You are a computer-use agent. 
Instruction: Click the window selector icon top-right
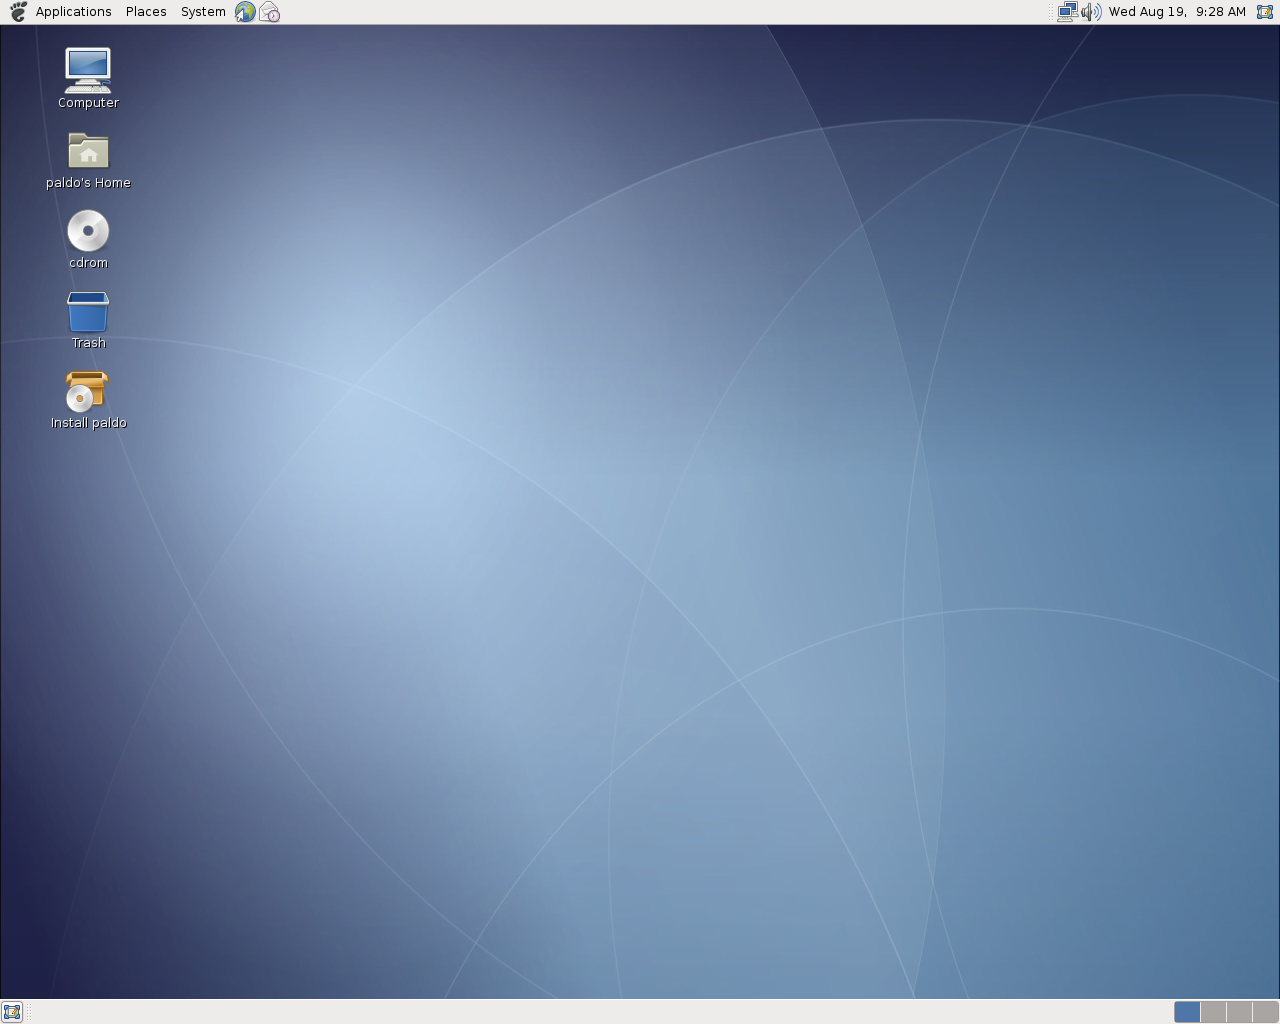[x=1265, y=12]
